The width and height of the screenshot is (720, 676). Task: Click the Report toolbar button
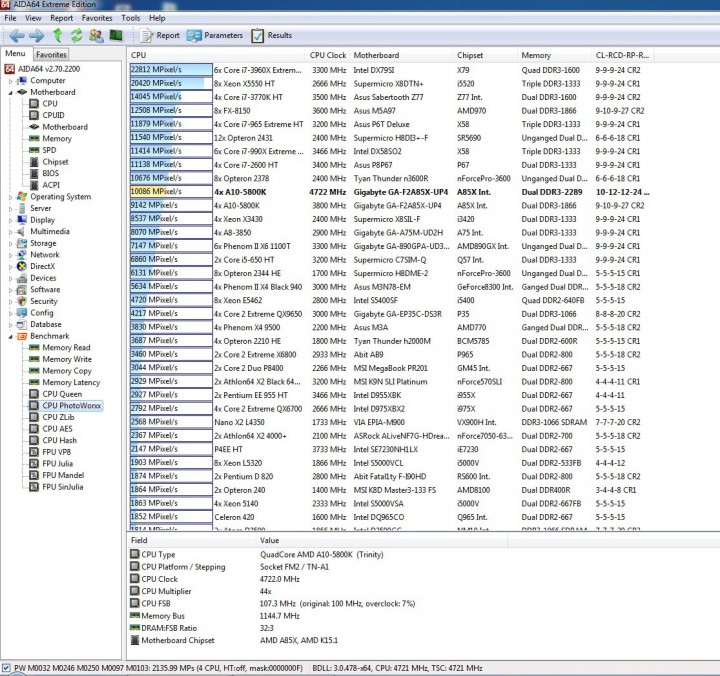159,35
